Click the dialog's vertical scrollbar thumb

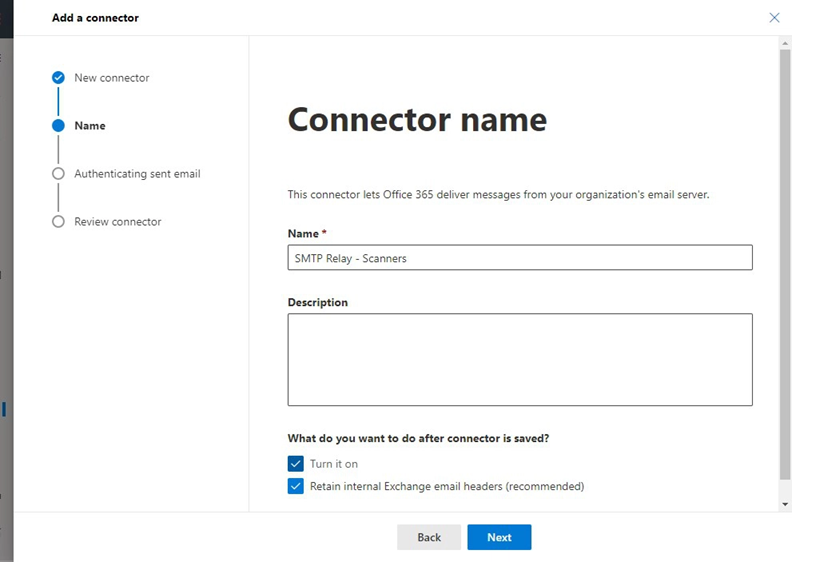785,260
